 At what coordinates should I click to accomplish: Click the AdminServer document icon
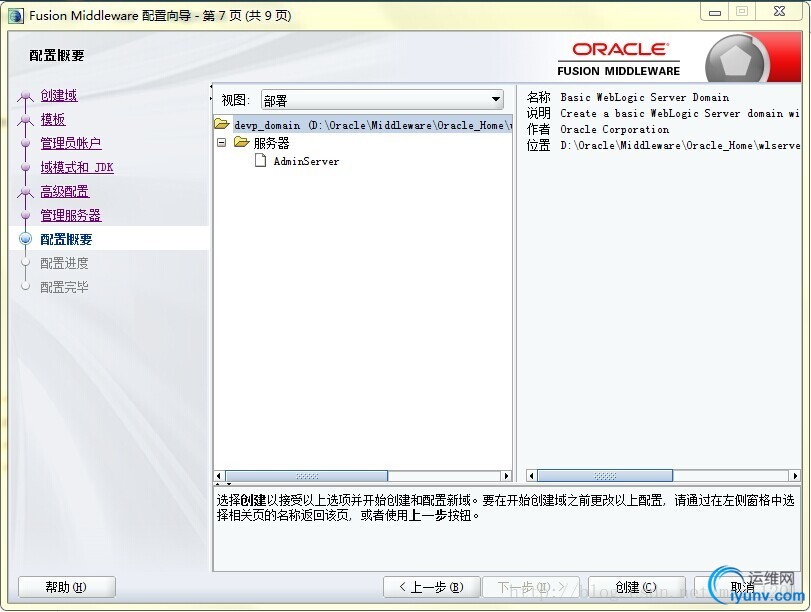click(261, 160)
